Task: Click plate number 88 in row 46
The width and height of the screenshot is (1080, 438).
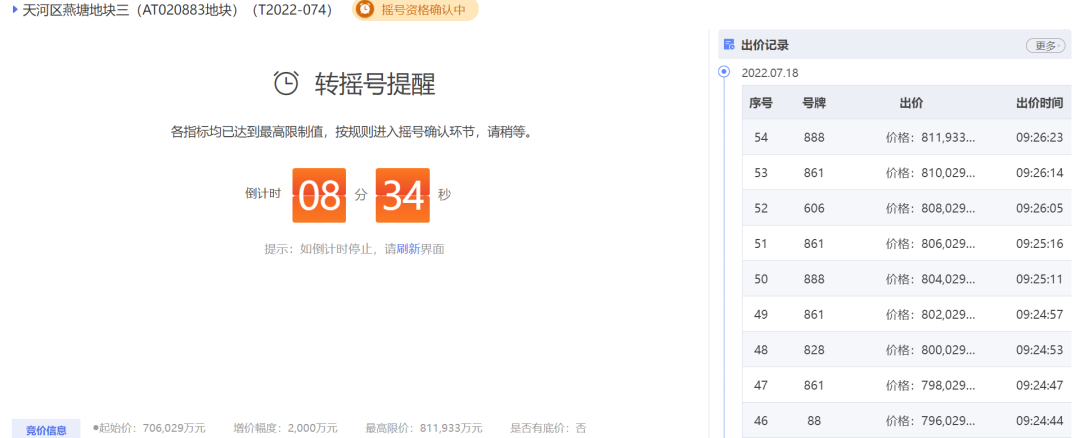Action: [814, 420]
